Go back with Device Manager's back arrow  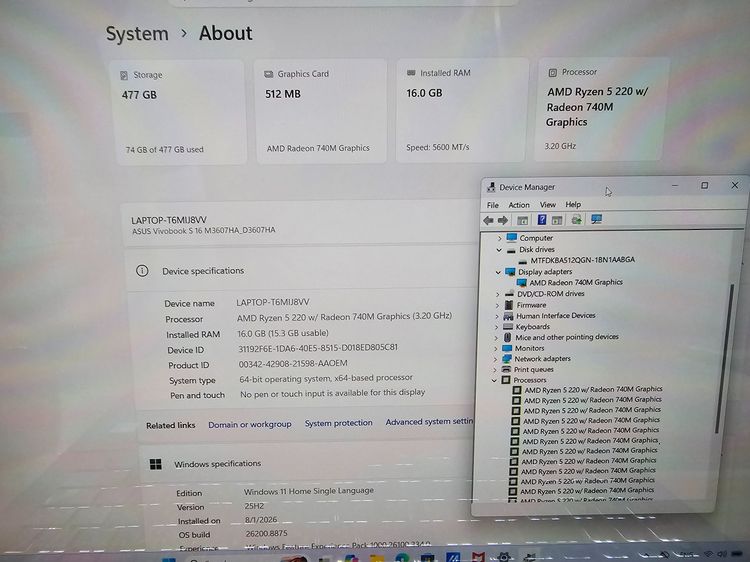coord(488,220)
